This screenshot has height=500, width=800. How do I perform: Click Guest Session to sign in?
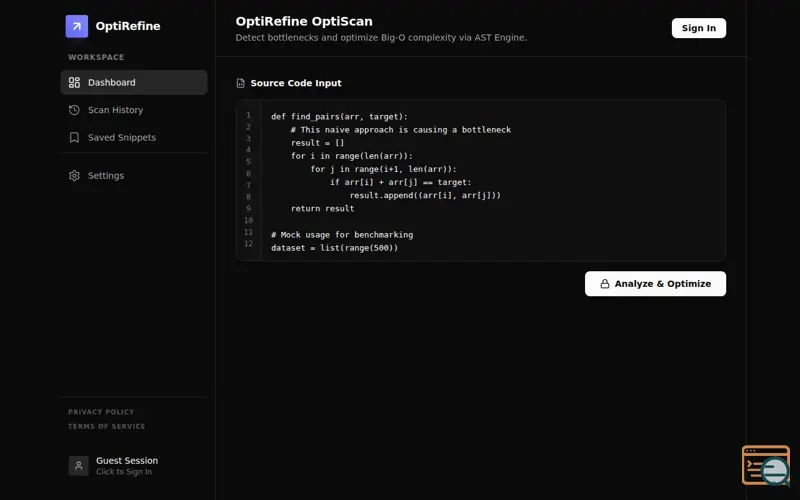(134, 465)
